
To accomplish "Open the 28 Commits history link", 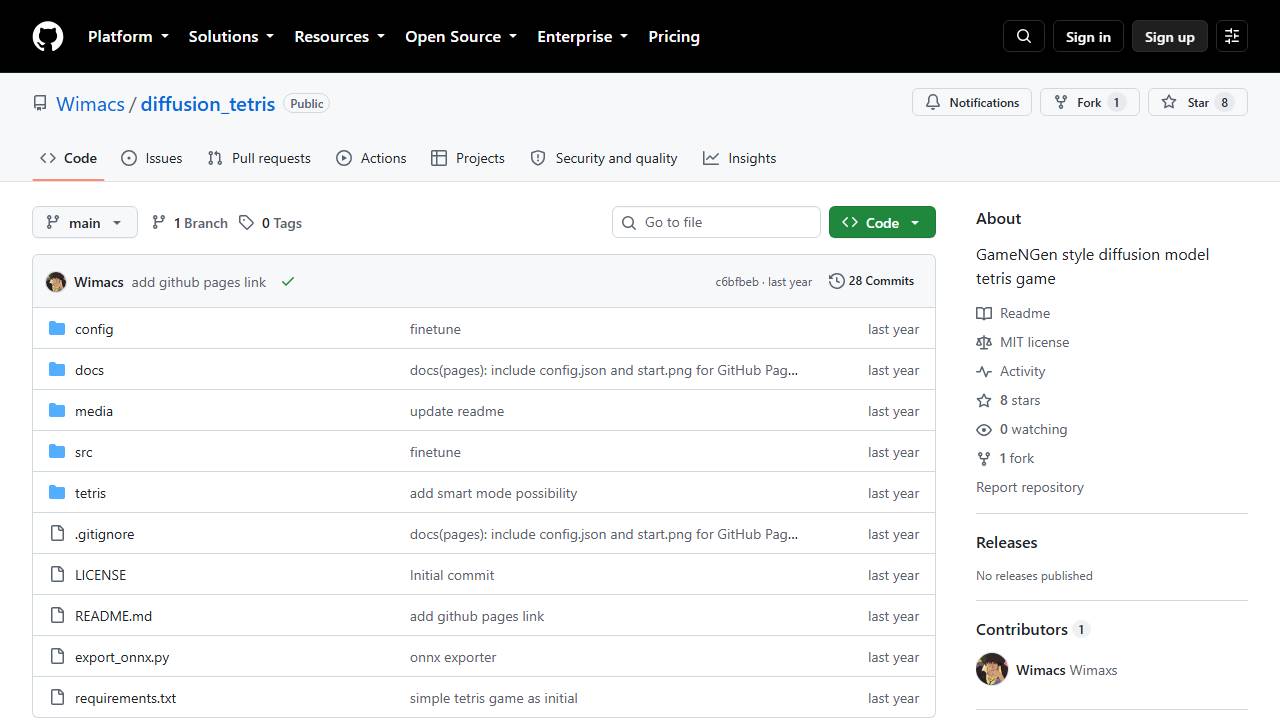I will (x=871, y=281).
